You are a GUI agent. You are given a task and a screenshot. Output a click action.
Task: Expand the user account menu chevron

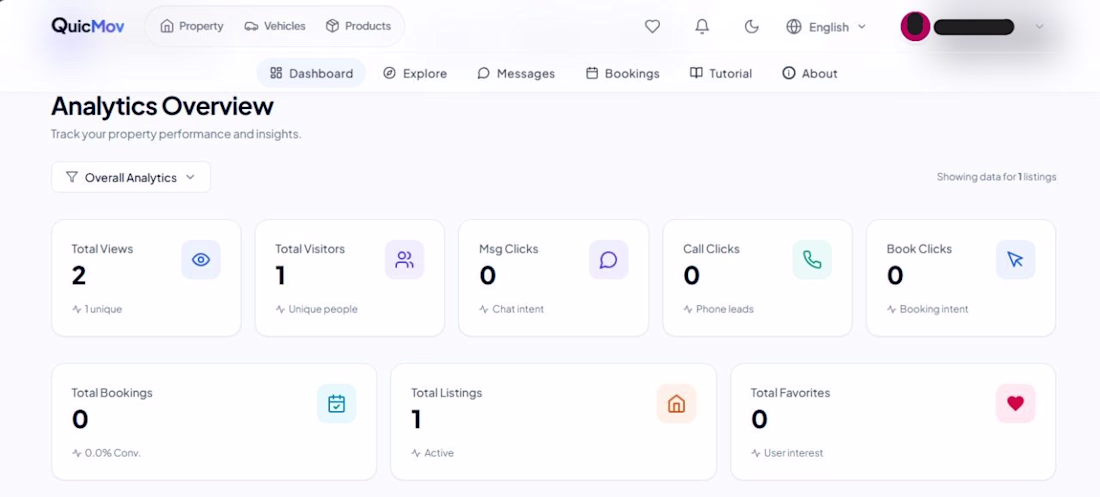pos(1040,27)
